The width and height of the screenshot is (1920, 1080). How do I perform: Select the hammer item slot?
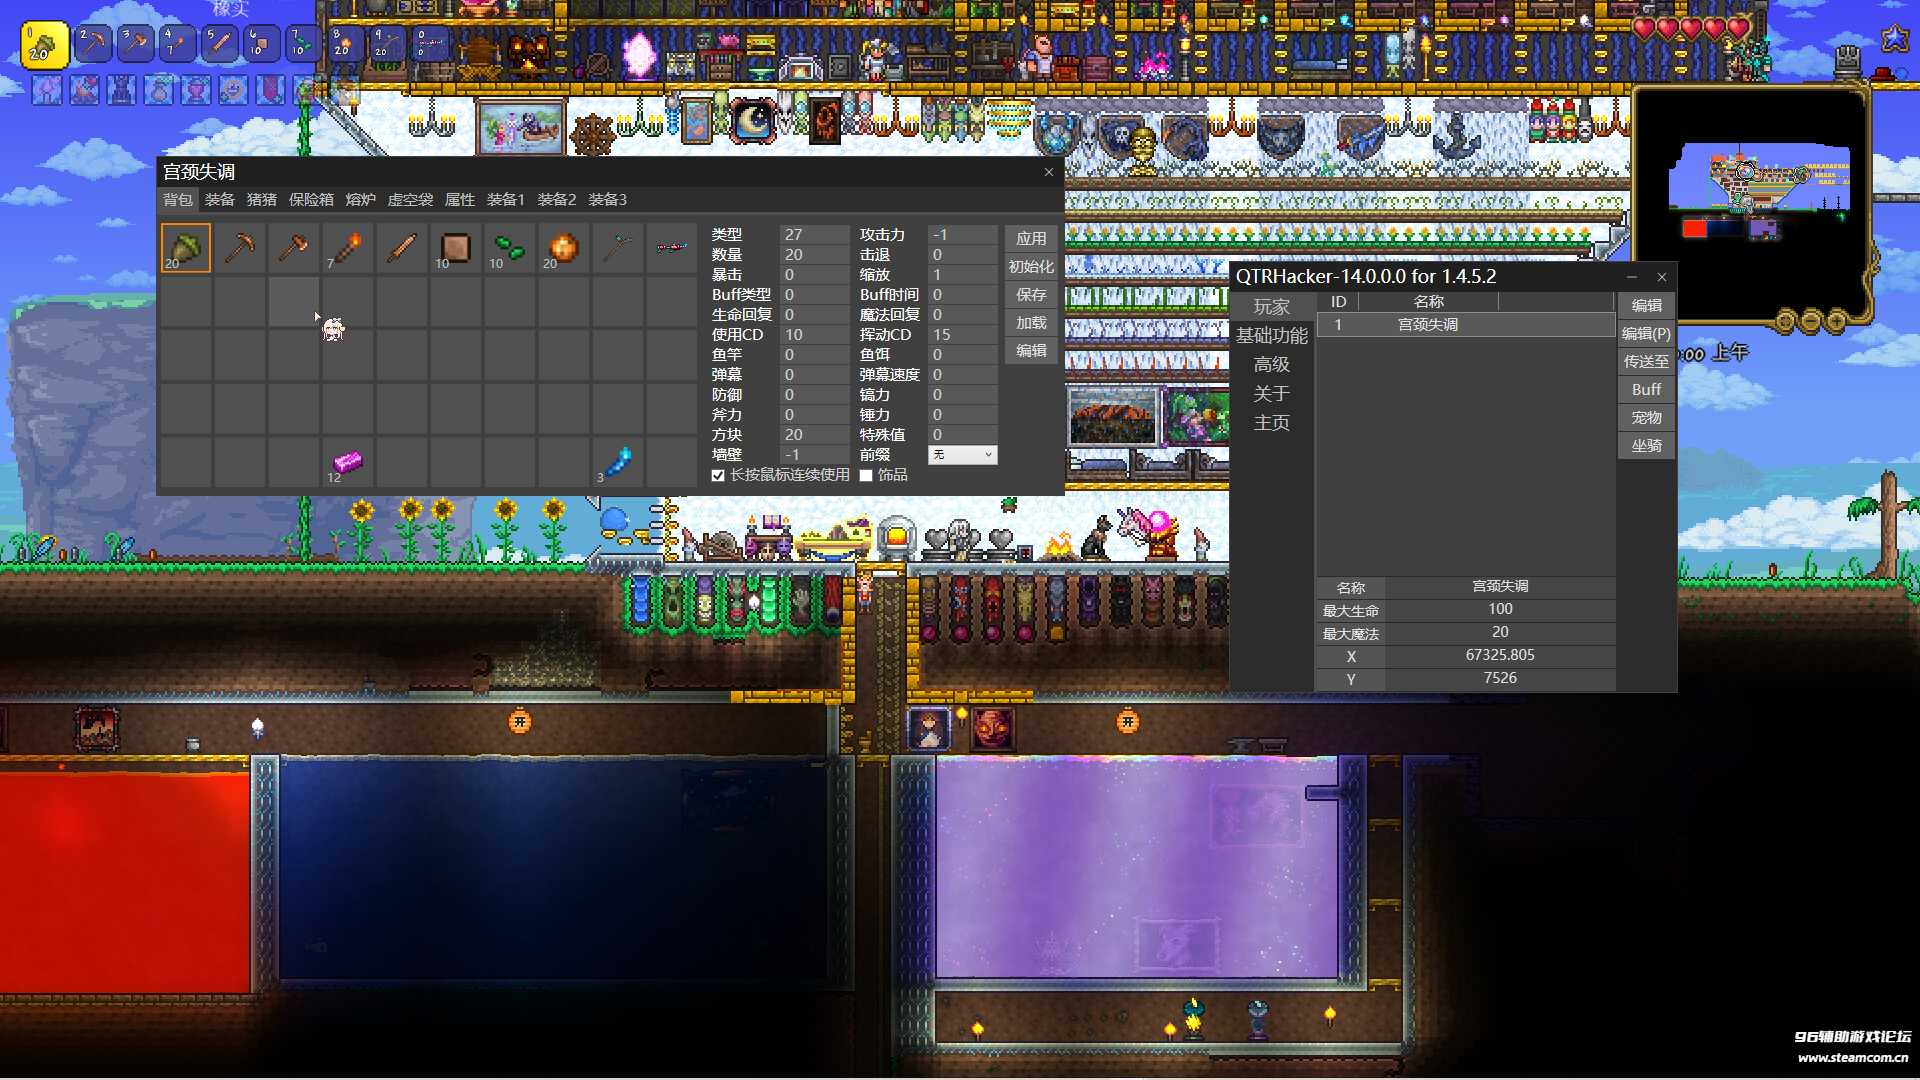point(293,247)
